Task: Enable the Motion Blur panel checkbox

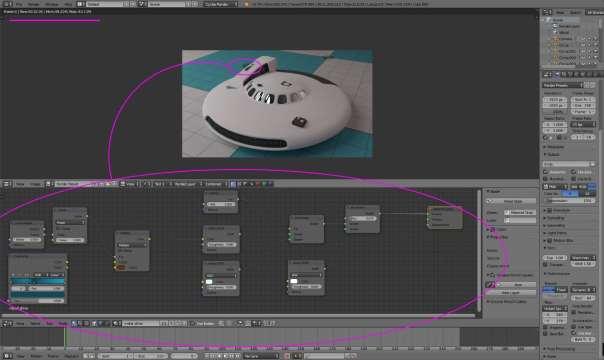Action: click(550, 240)
